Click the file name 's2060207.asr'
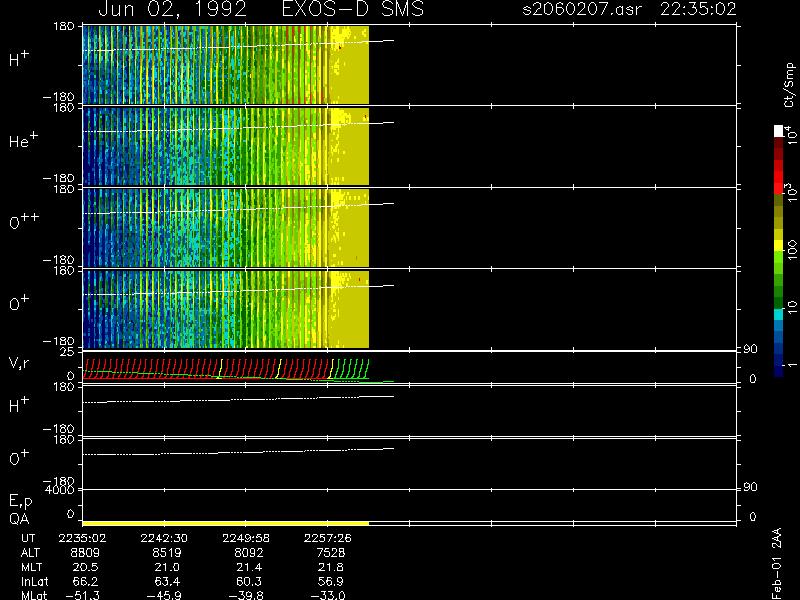This screenshot has width=800, height=600. [582, 9]
